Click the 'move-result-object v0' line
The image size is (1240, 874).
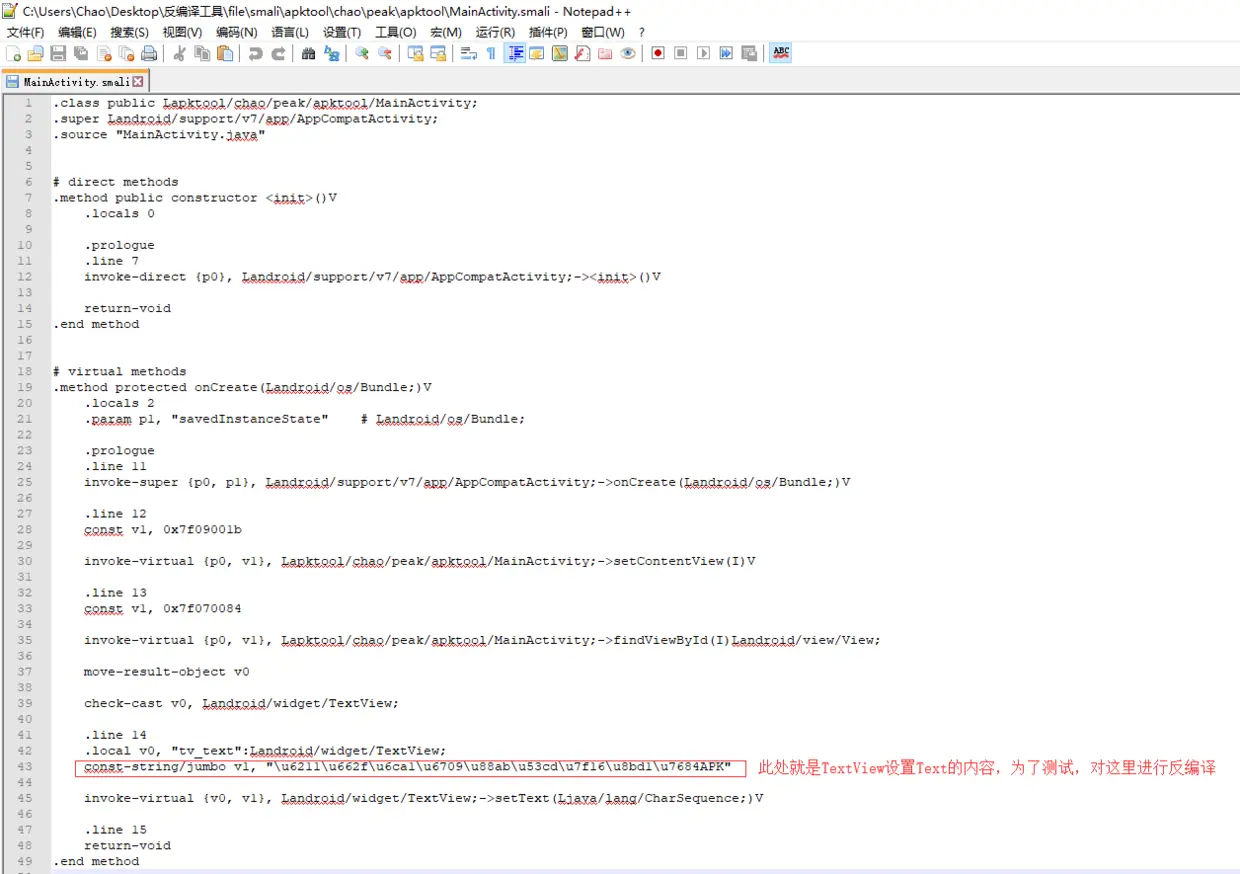click(167, 672)
